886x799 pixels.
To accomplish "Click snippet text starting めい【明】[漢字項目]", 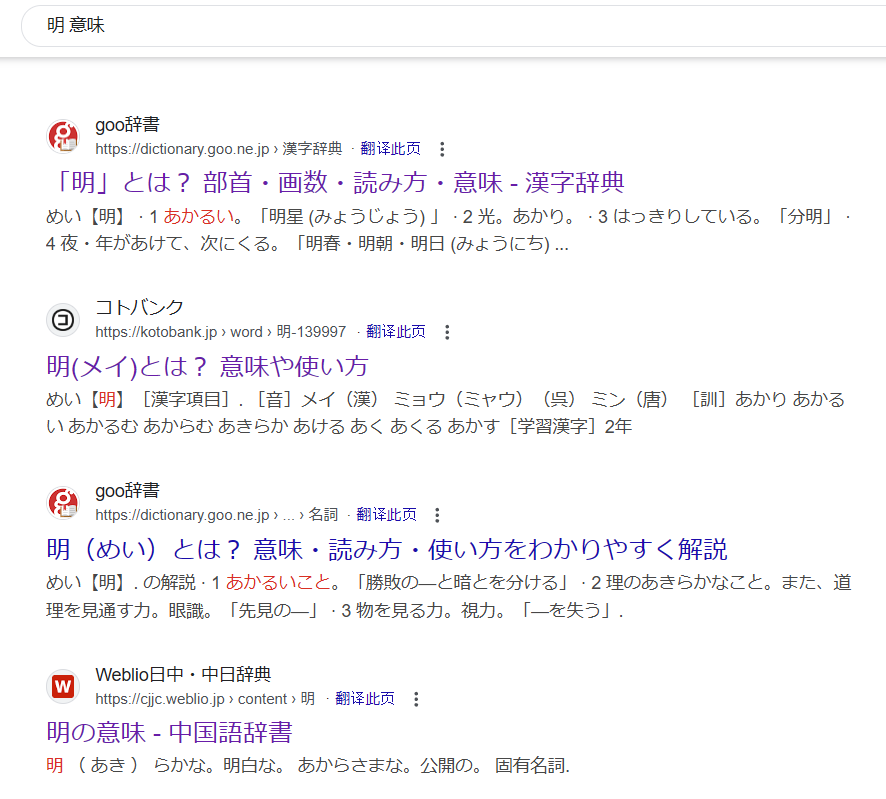I will [x=445, y=412].
